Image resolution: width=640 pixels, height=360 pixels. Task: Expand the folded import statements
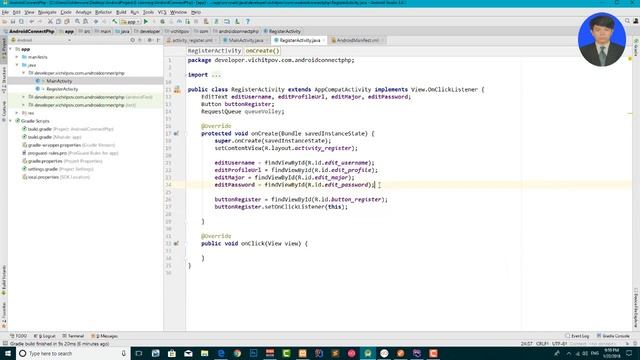click(216, 75)
